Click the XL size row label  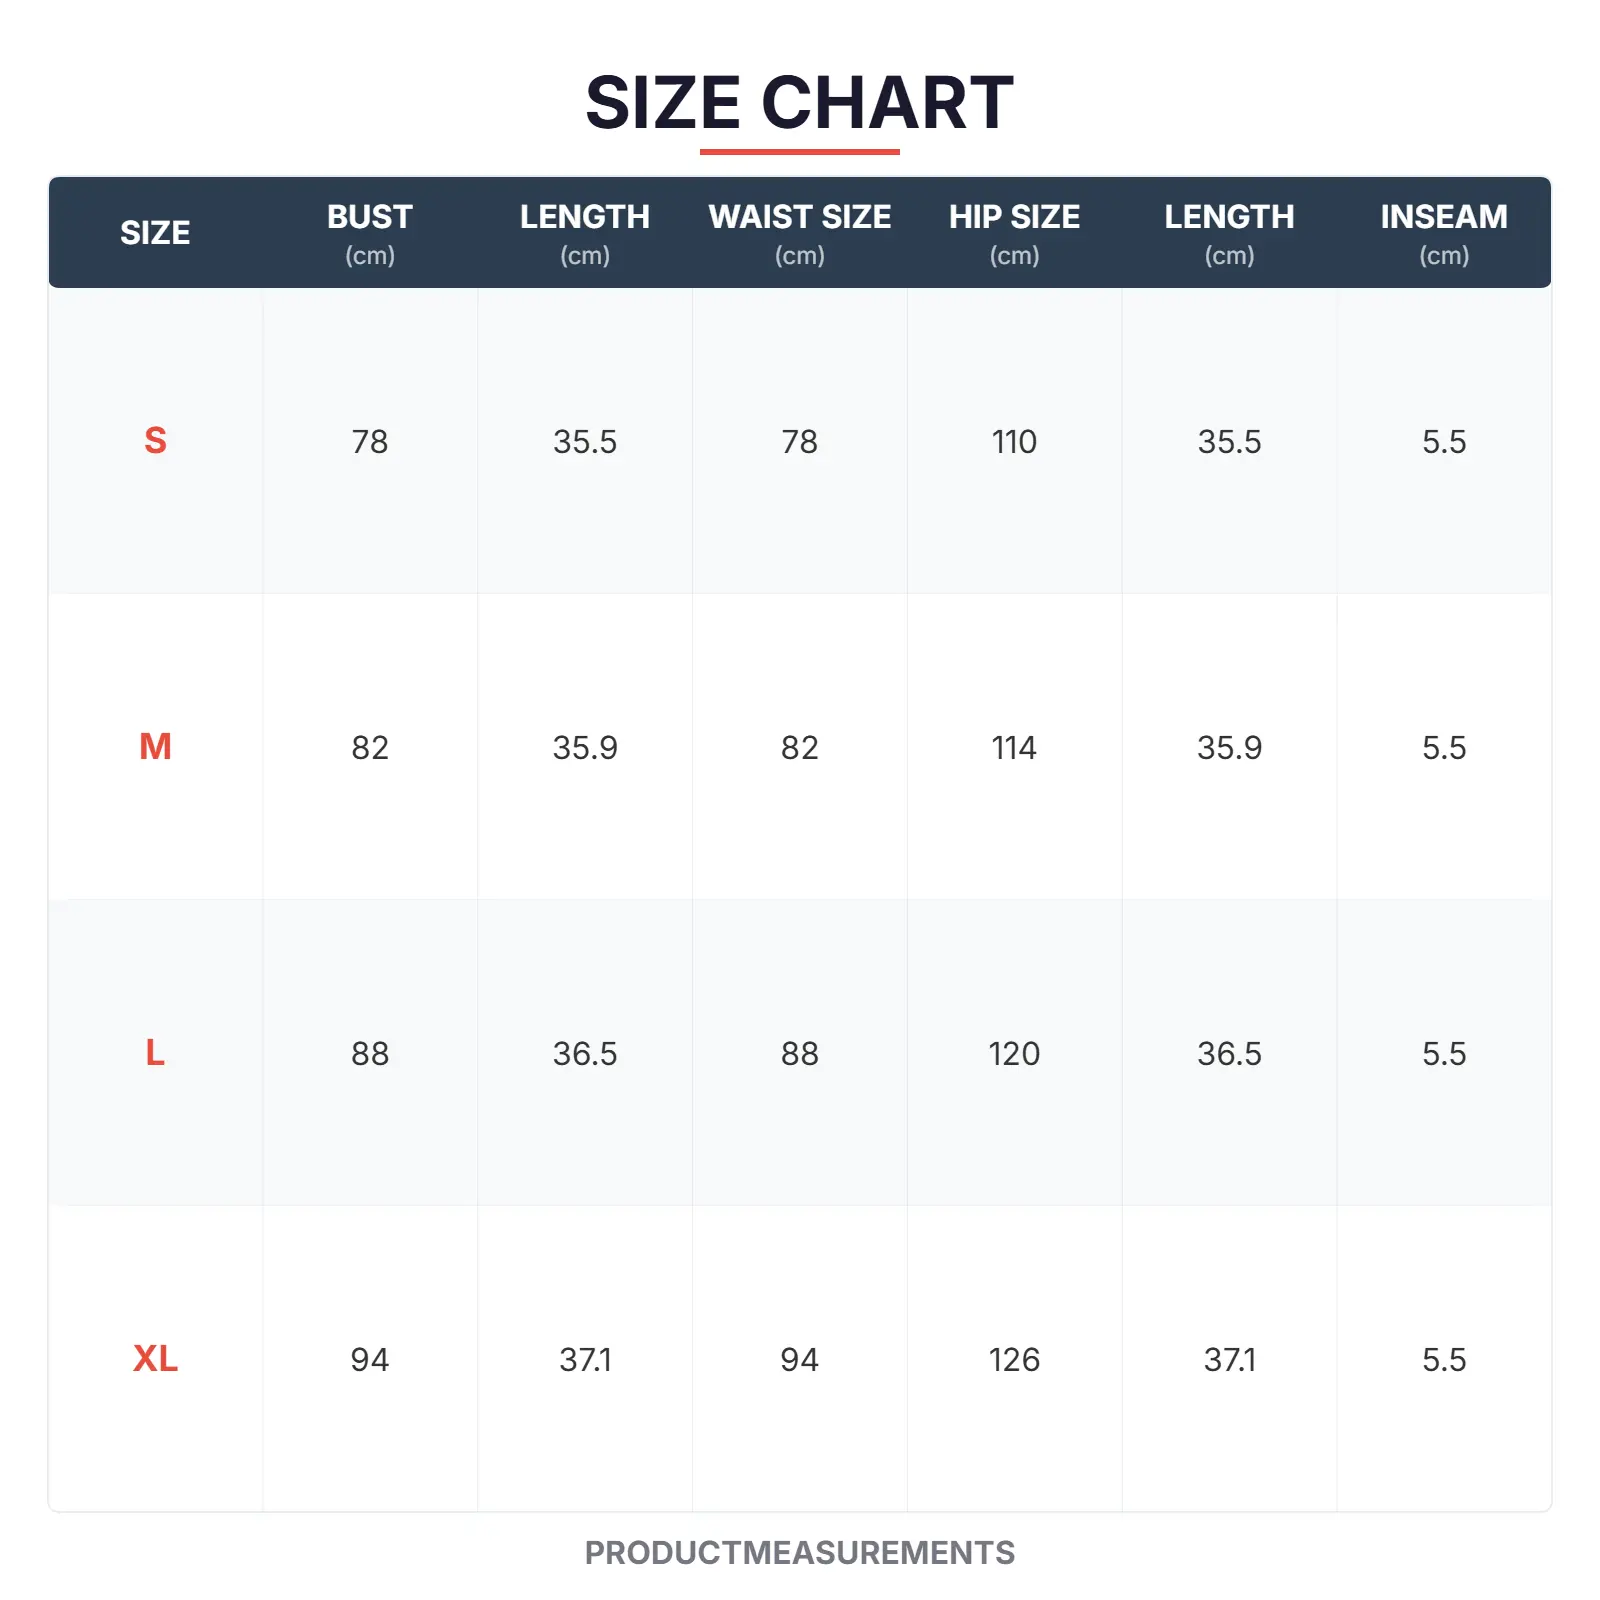point(155,1359)
